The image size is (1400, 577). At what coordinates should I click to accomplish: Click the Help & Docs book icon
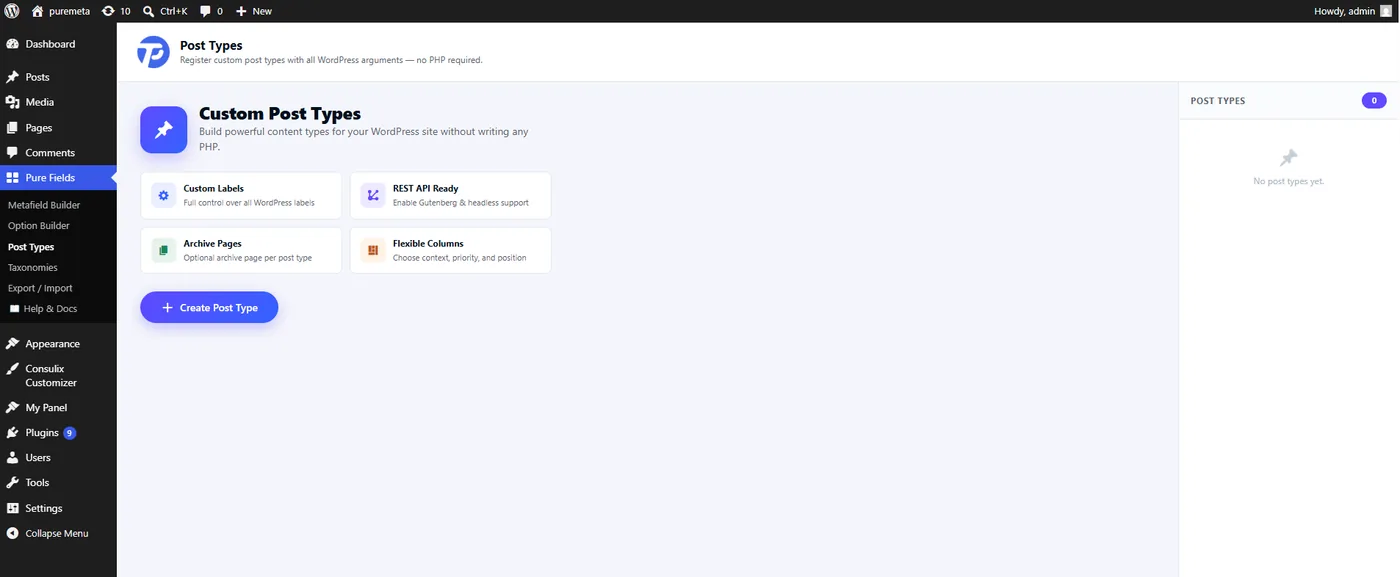14,309
